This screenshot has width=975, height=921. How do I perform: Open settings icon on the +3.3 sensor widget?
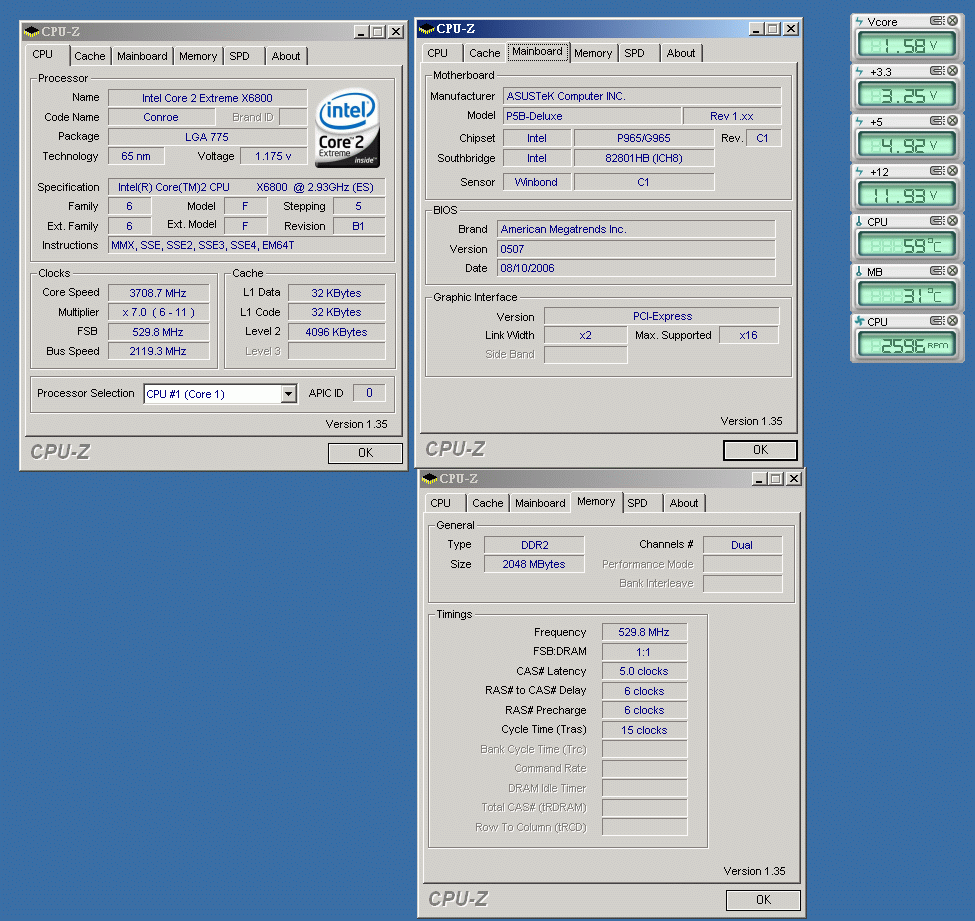937,71
